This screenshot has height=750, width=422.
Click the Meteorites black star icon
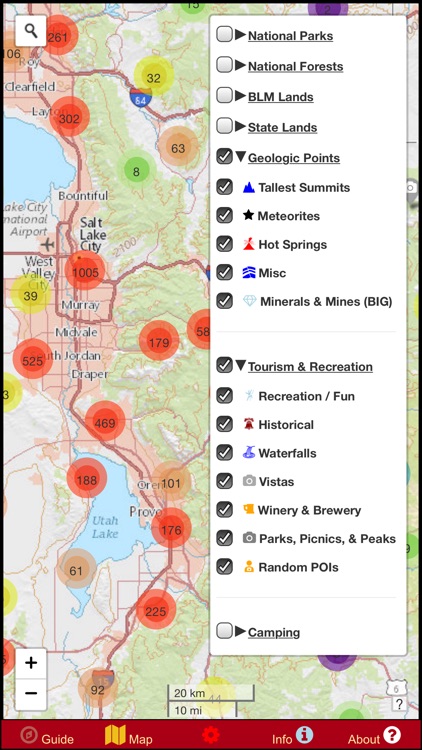click(248, 215)
